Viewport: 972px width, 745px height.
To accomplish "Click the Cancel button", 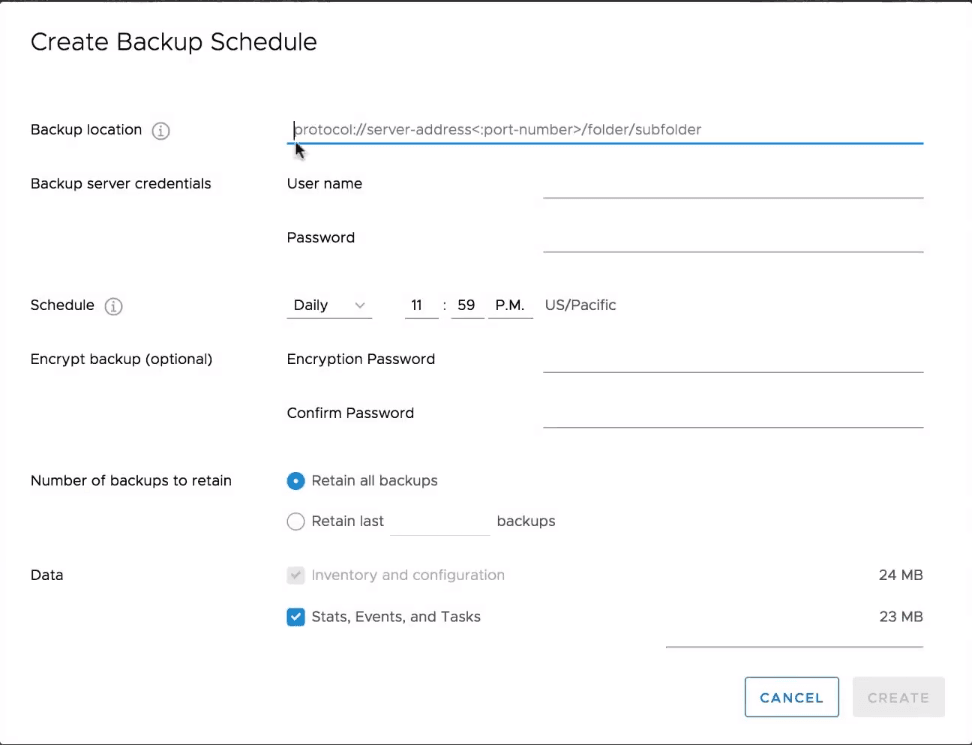I will 791,698.
